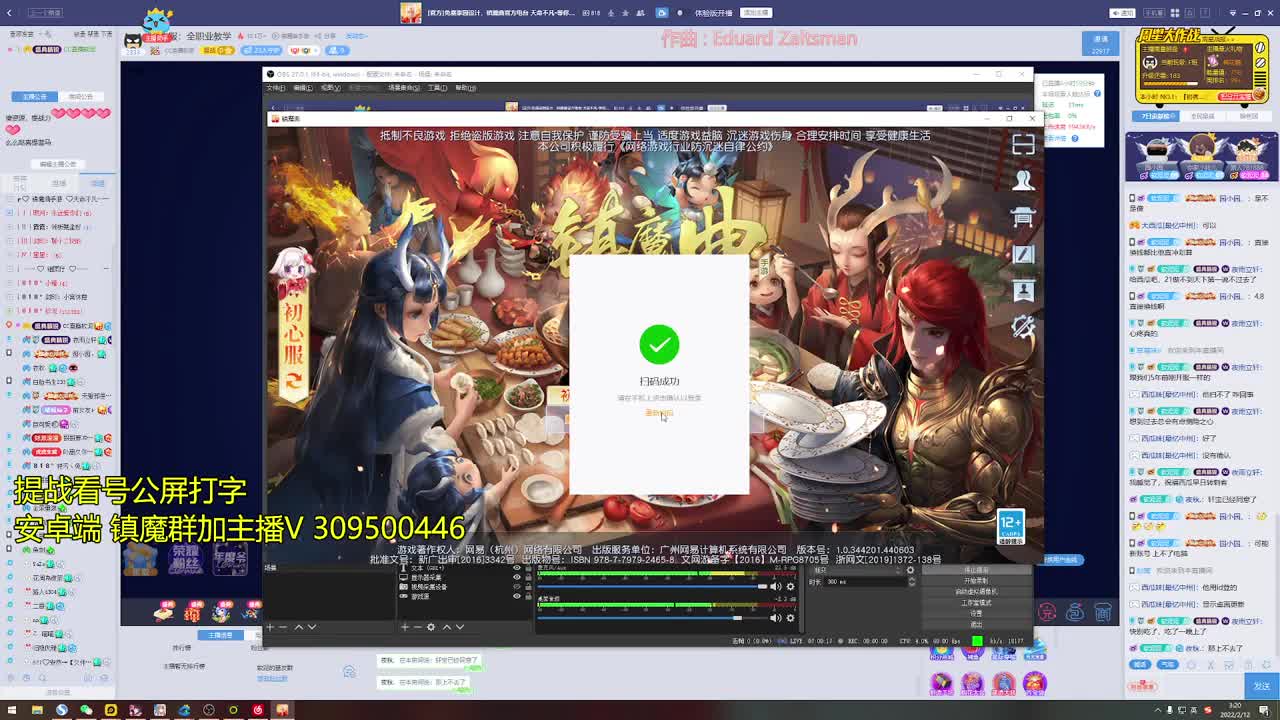Switch to 游戏公告 tab
Image resolution: width=1280 pixels, height=720 pixels.
click(x=80, y=97)
